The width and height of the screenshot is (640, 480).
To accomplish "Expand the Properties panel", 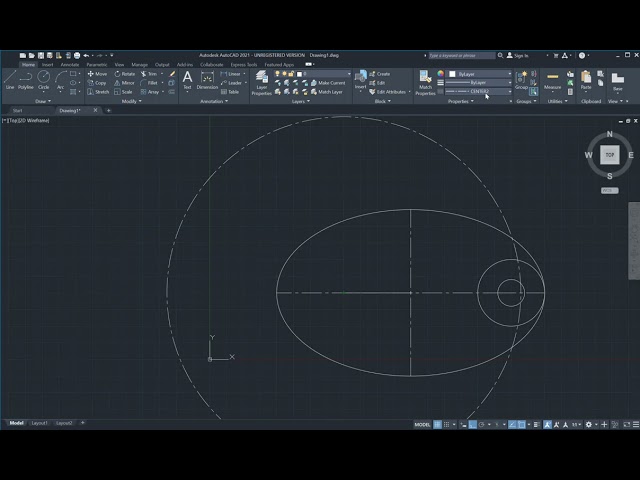I will pos(461,101).
